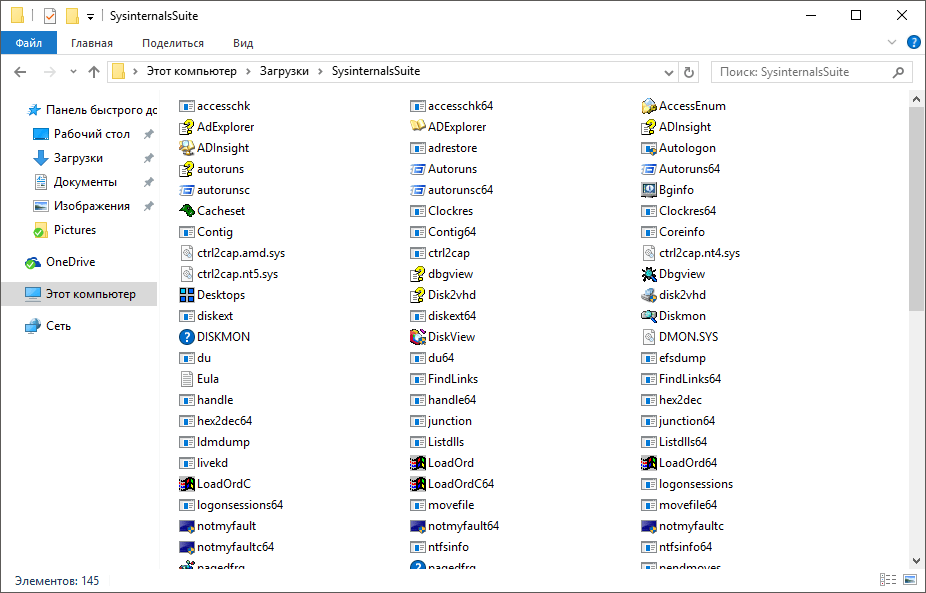Open the Главная ribbon tab

[x=92, y=43]
